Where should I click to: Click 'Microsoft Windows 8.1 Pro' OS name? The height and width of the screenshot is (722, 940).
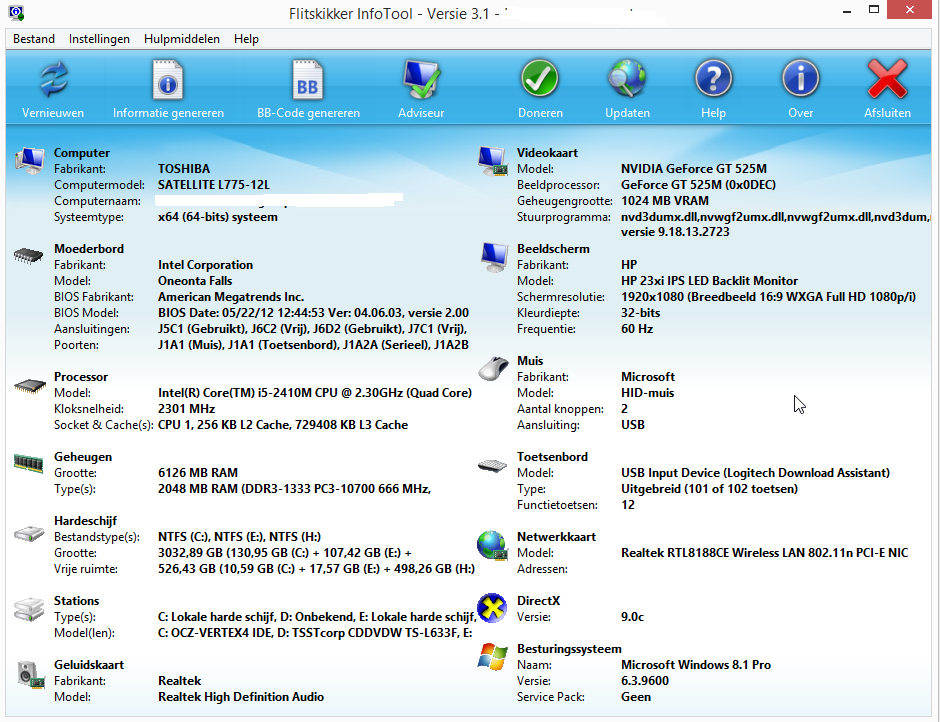[x=695, y=664]
